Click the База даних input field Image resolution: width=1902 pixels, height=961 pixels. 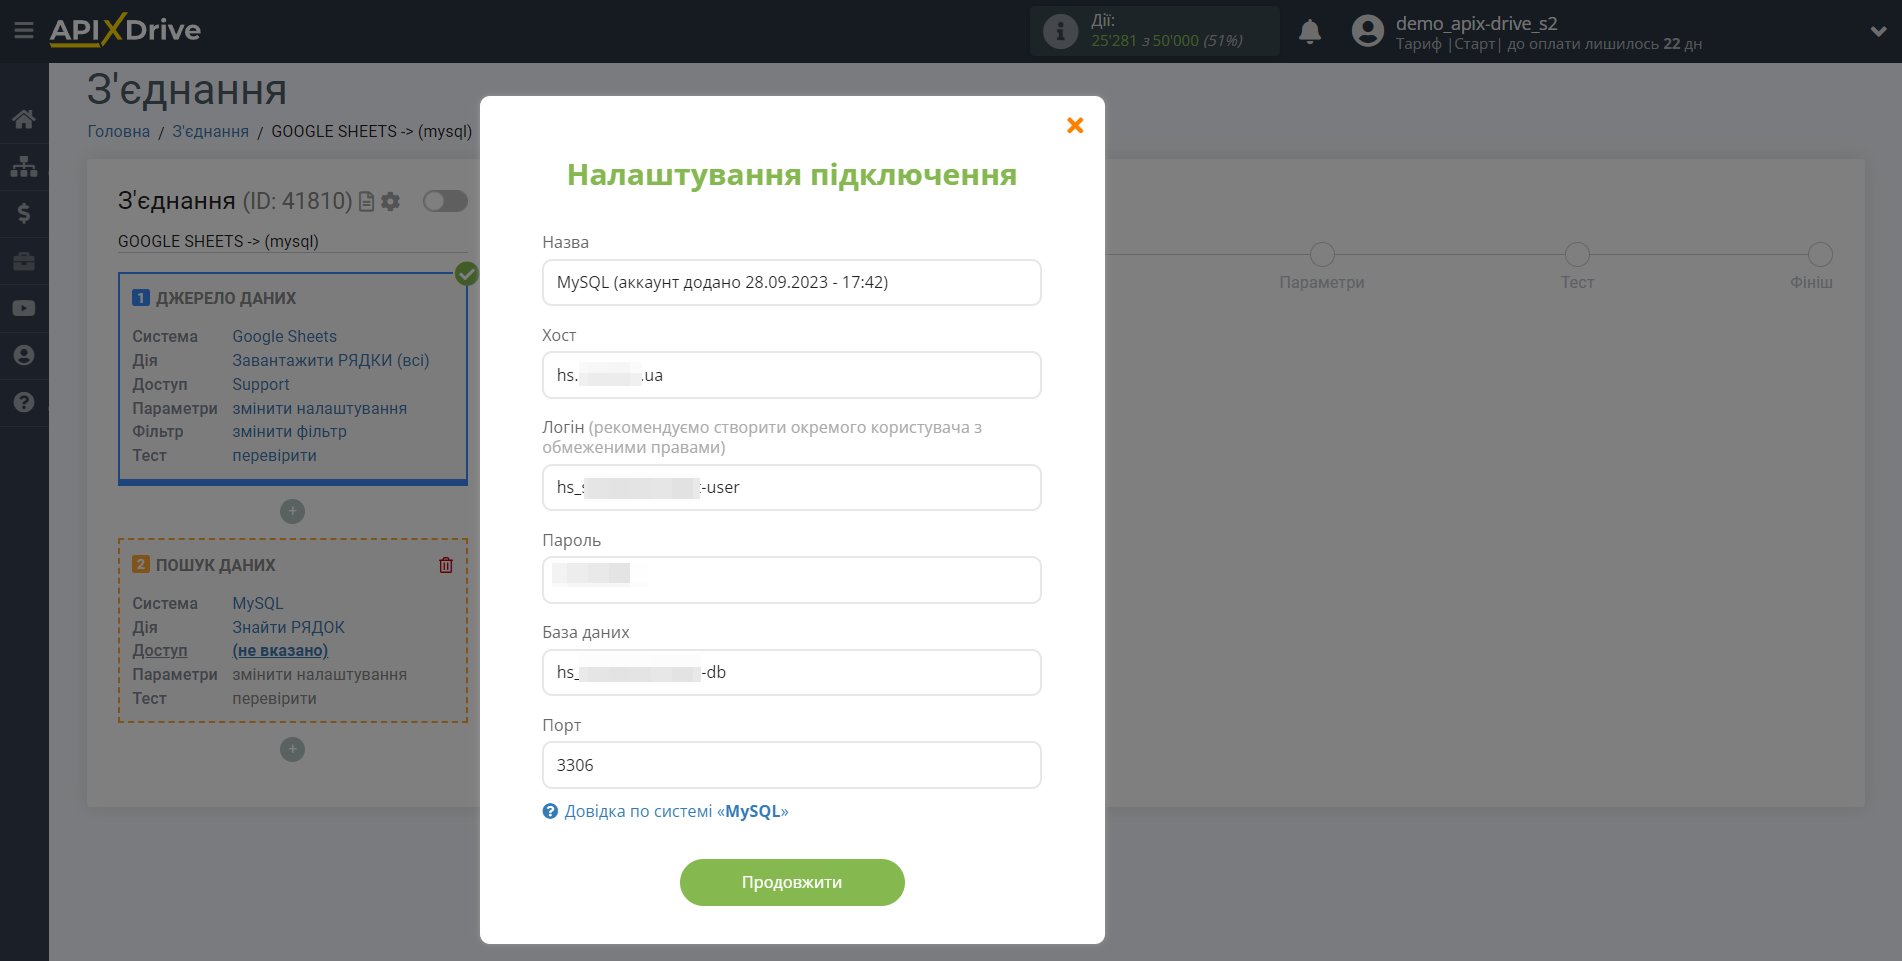click(791, 672)
